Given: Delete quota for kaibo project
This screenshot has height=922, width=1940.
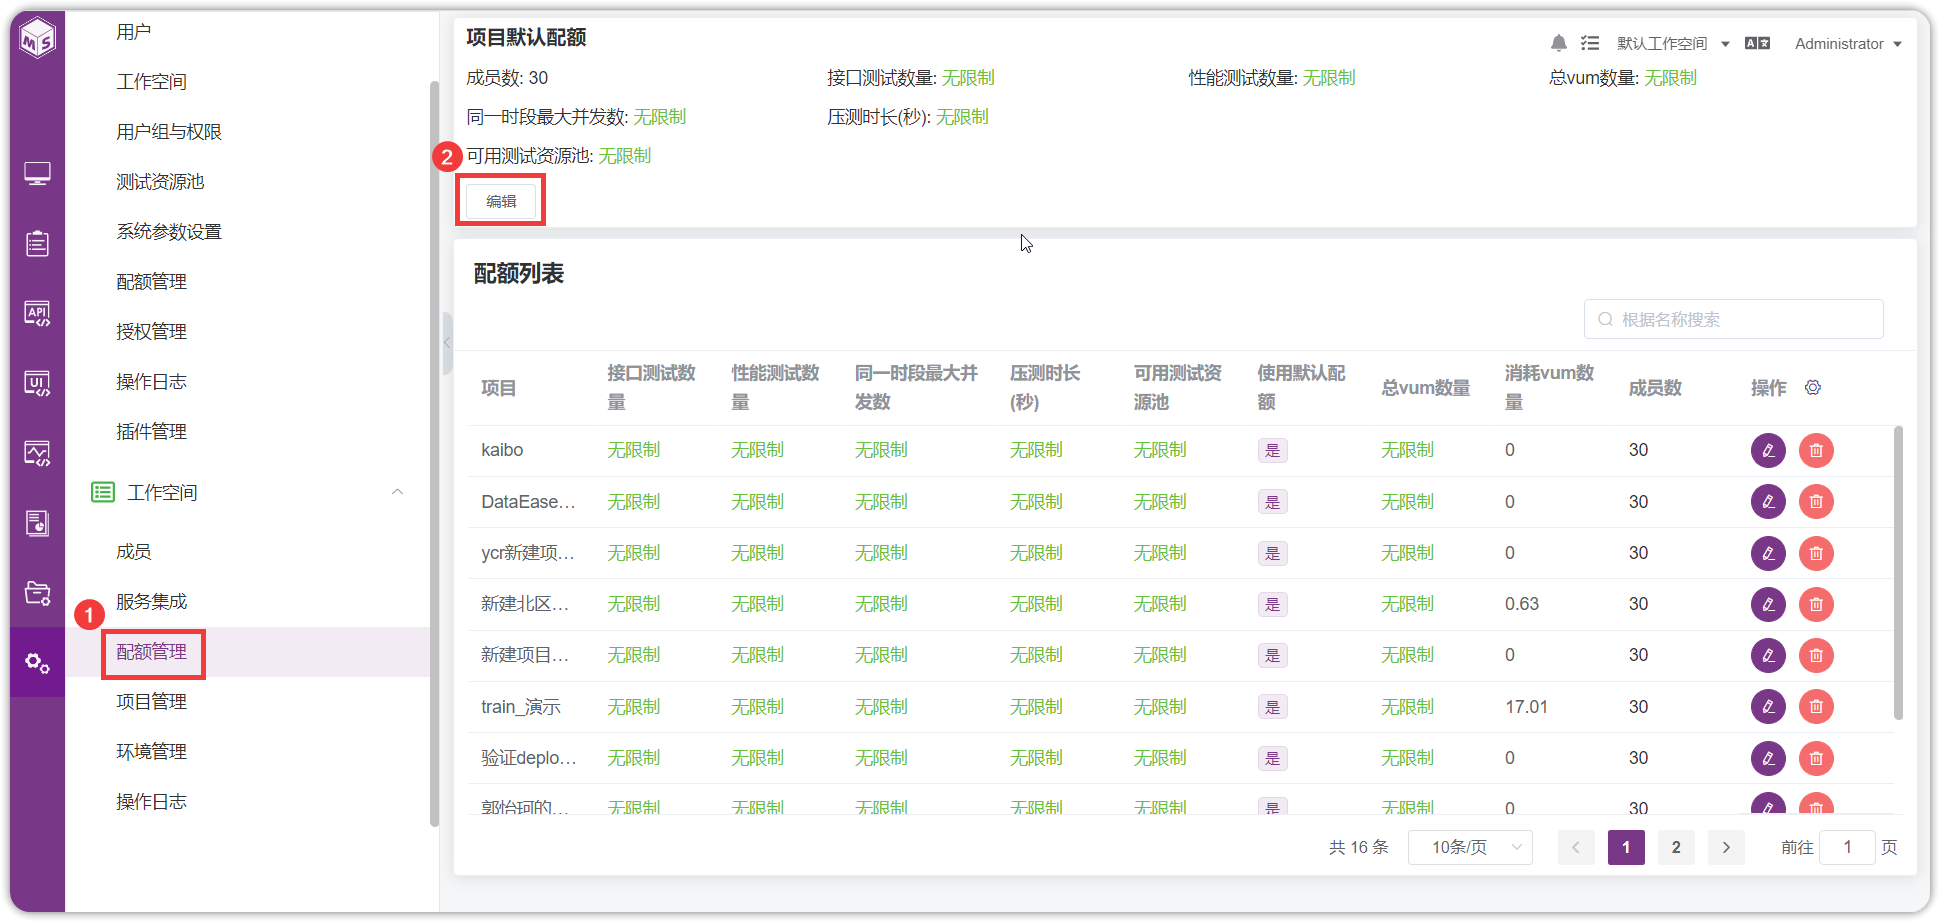Looking at the screenshot, I should click(1816, 450).
